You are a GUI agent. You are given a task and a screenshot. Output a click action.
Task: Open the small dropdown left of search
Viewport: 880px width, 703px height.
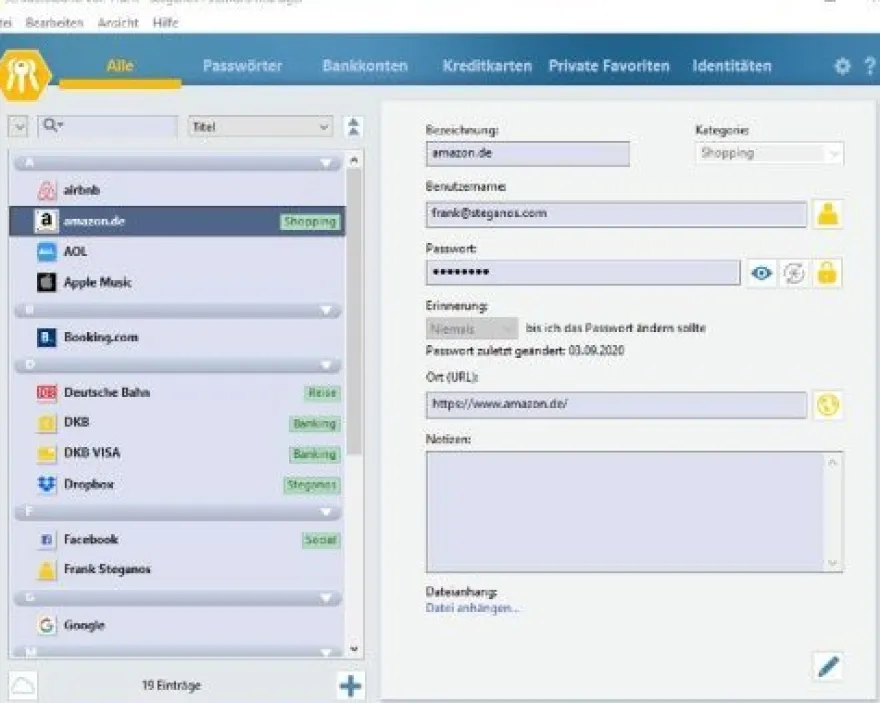pos(19,127)
